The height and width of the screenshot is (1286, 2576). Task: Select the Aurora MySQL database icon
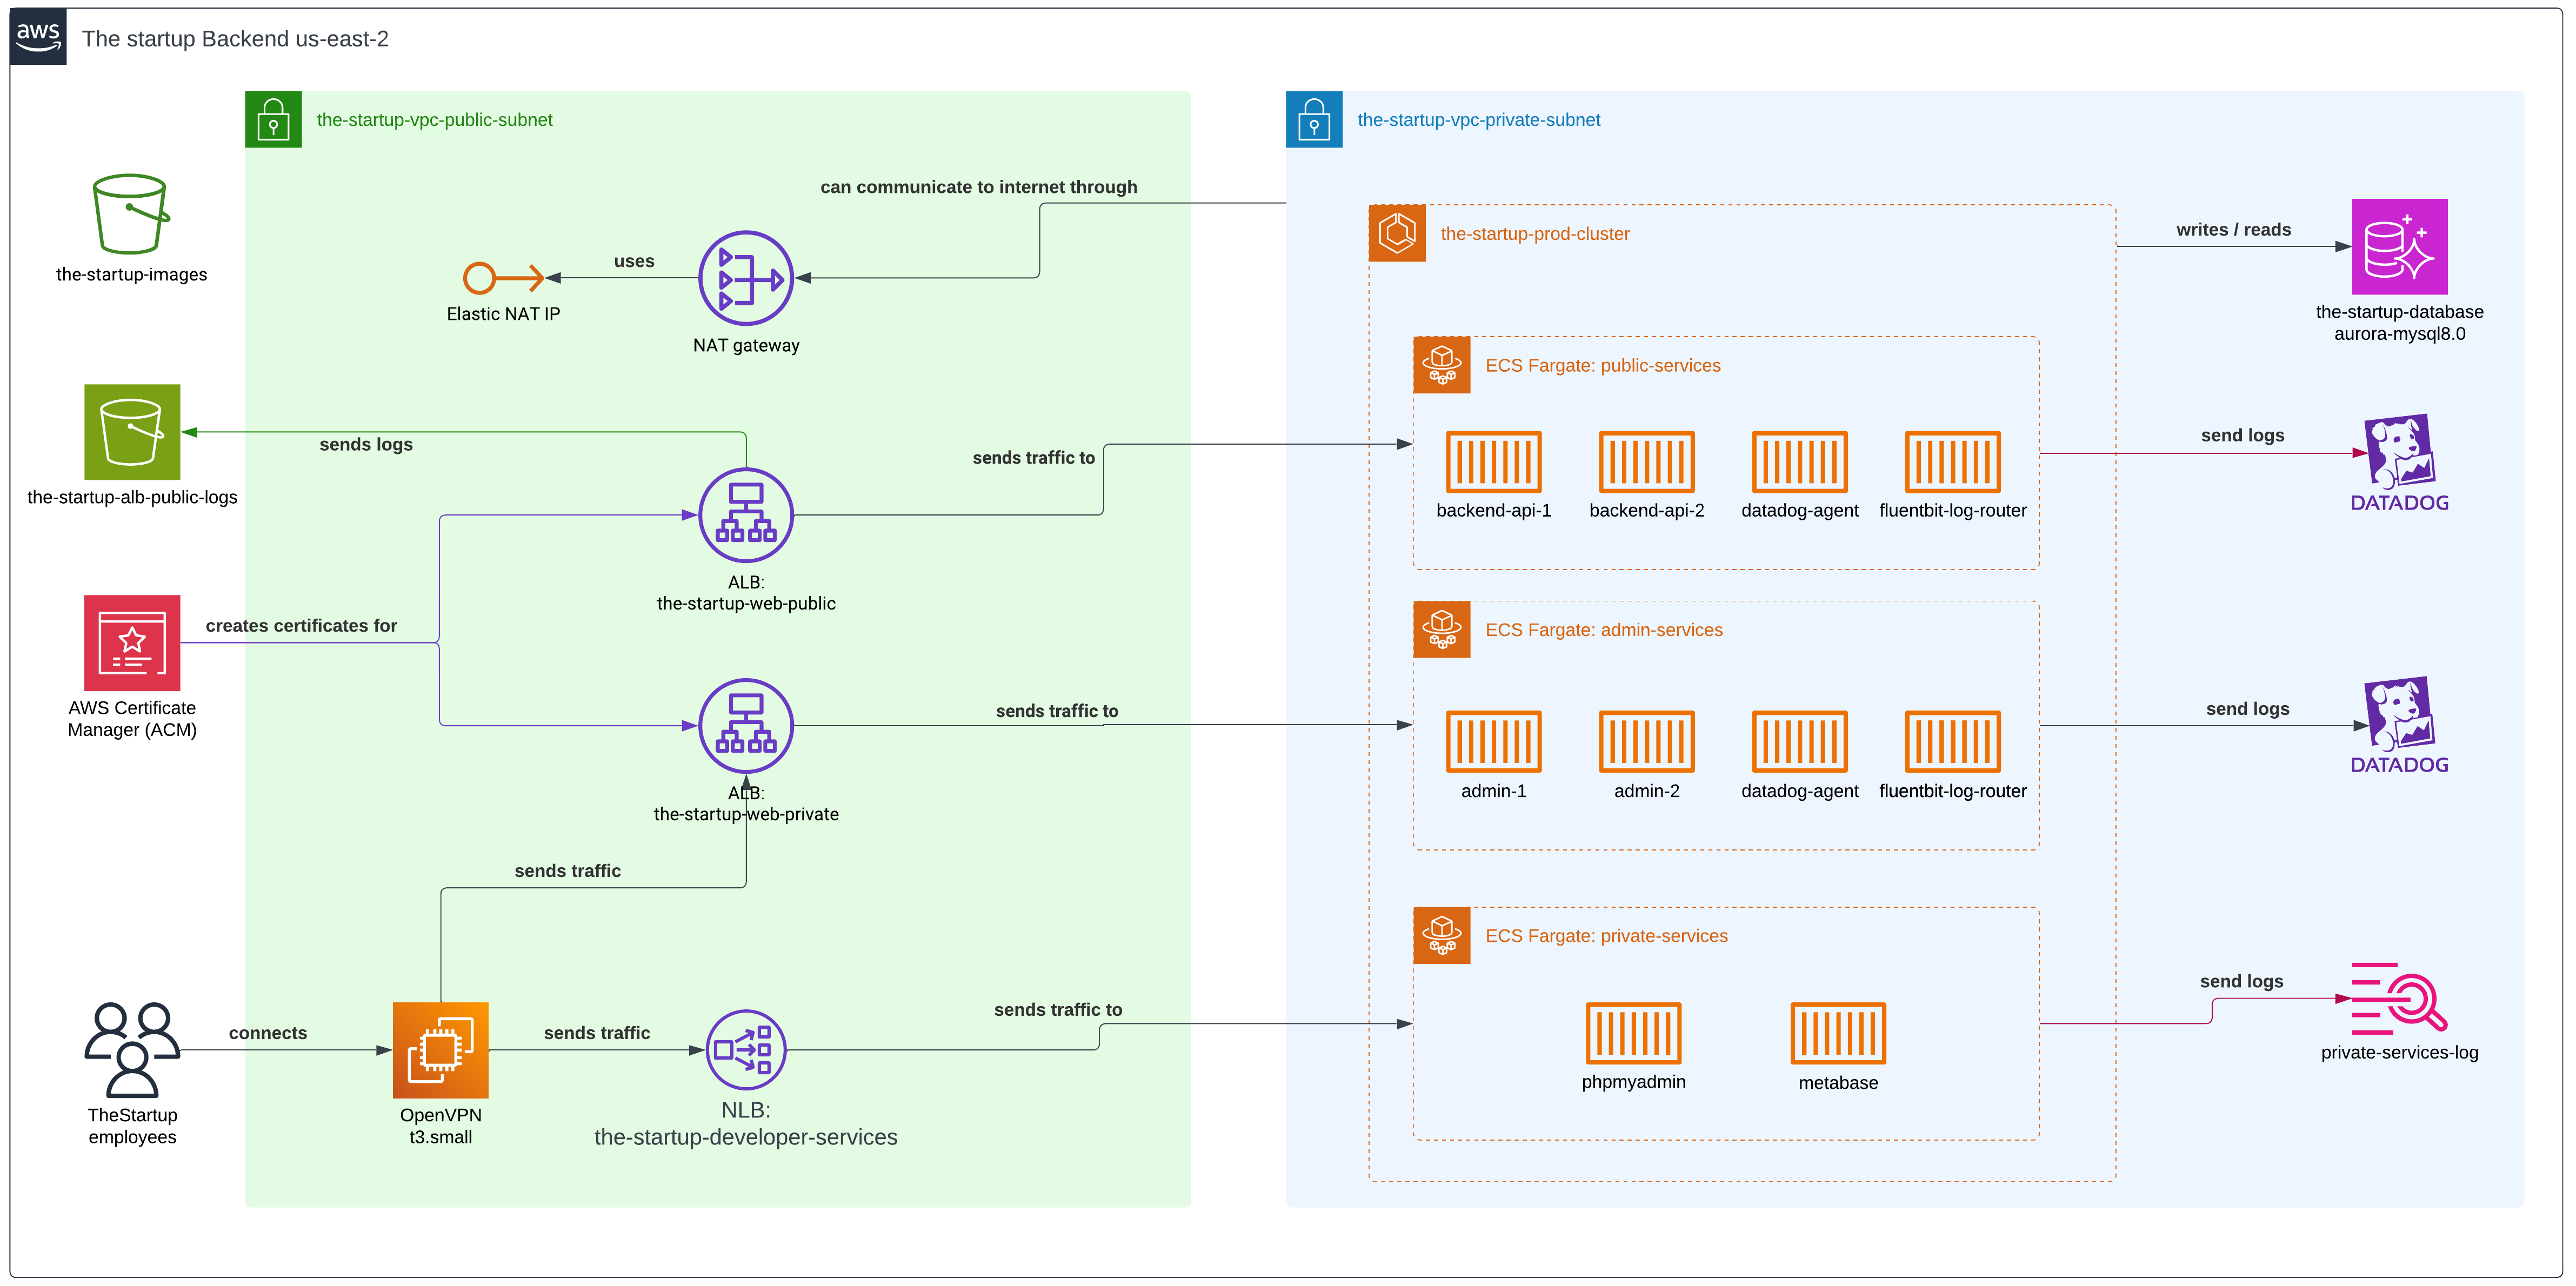(x=2400, y=247)
